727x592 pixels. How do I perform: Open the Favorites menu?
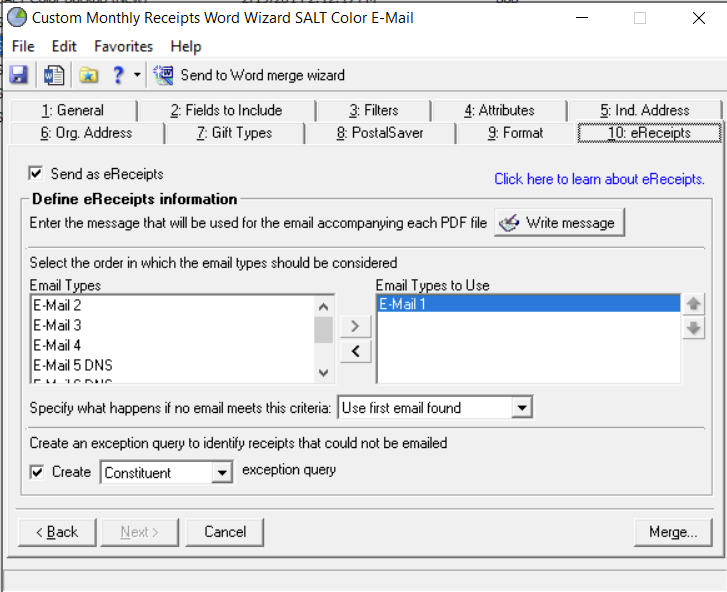[123, 46]
